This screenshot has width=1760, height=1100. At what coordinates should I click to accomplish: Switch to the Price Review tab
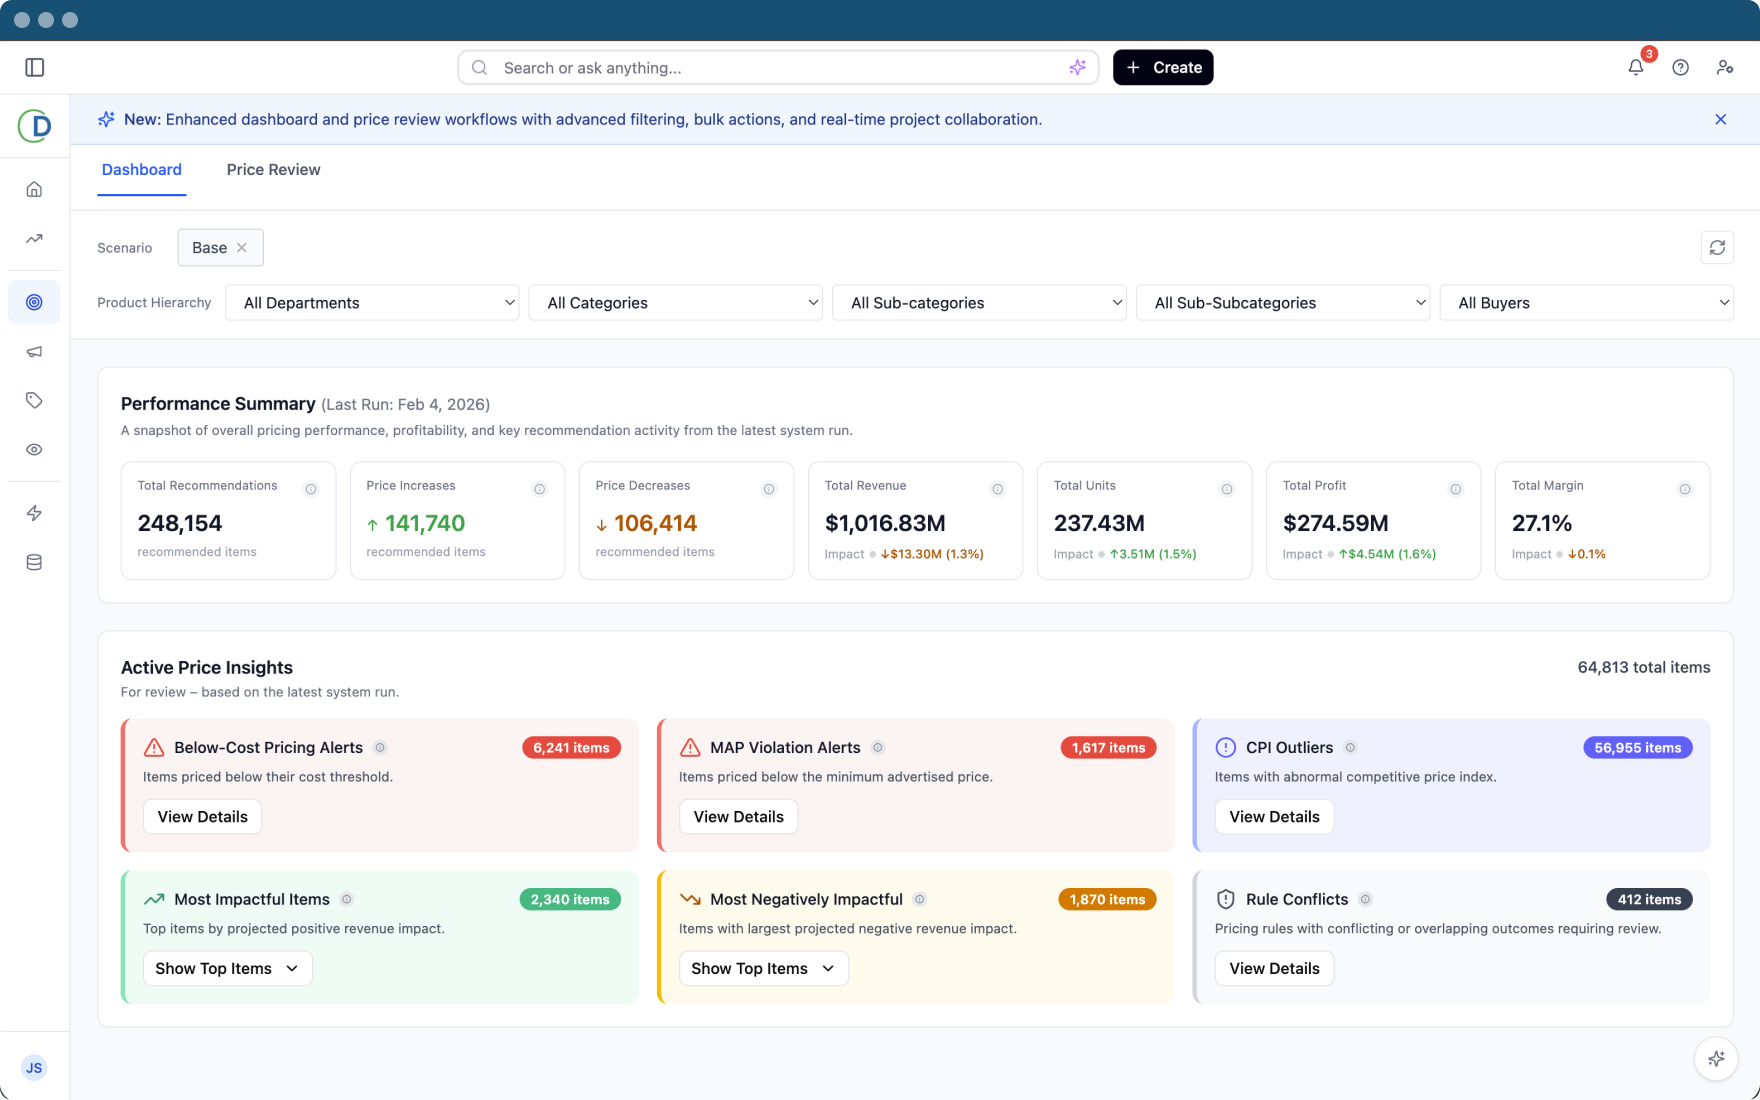[273, 170]
